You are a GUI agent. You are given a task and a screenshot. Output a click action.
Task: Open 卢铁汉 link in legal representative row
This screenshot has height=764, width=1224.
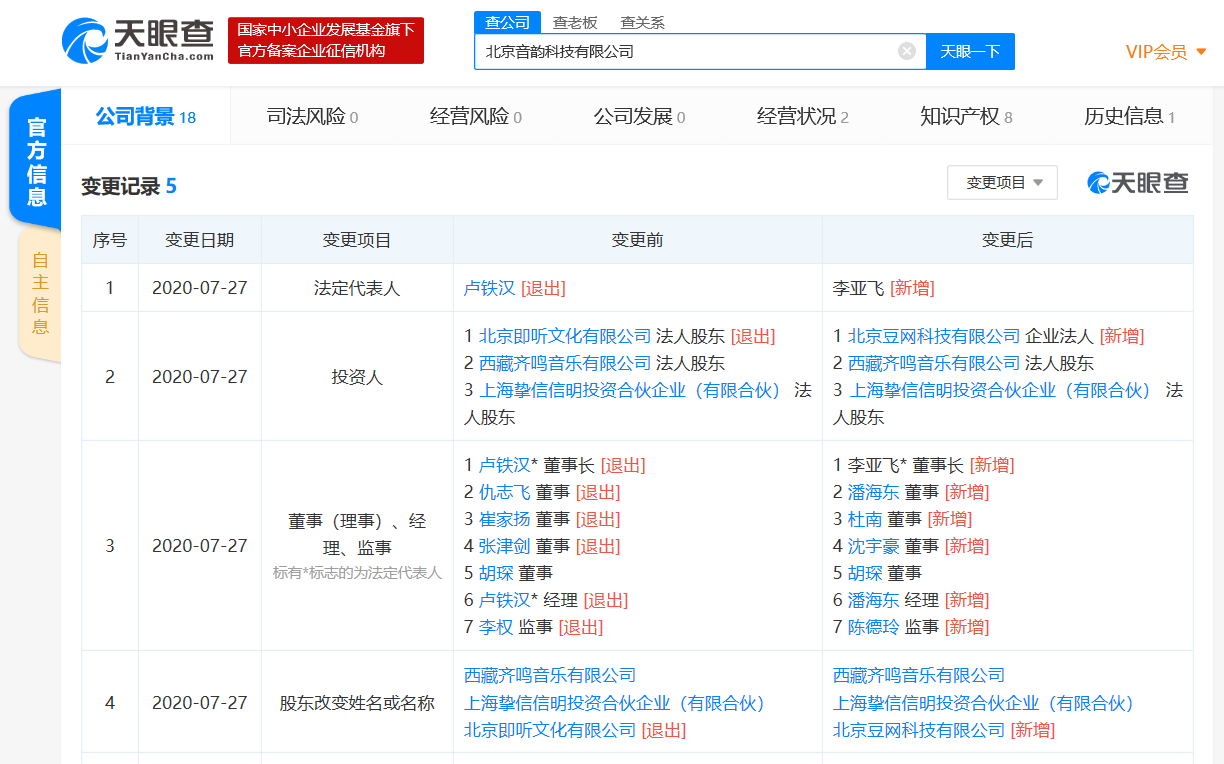pyautogui.click(x=489, y=288)
